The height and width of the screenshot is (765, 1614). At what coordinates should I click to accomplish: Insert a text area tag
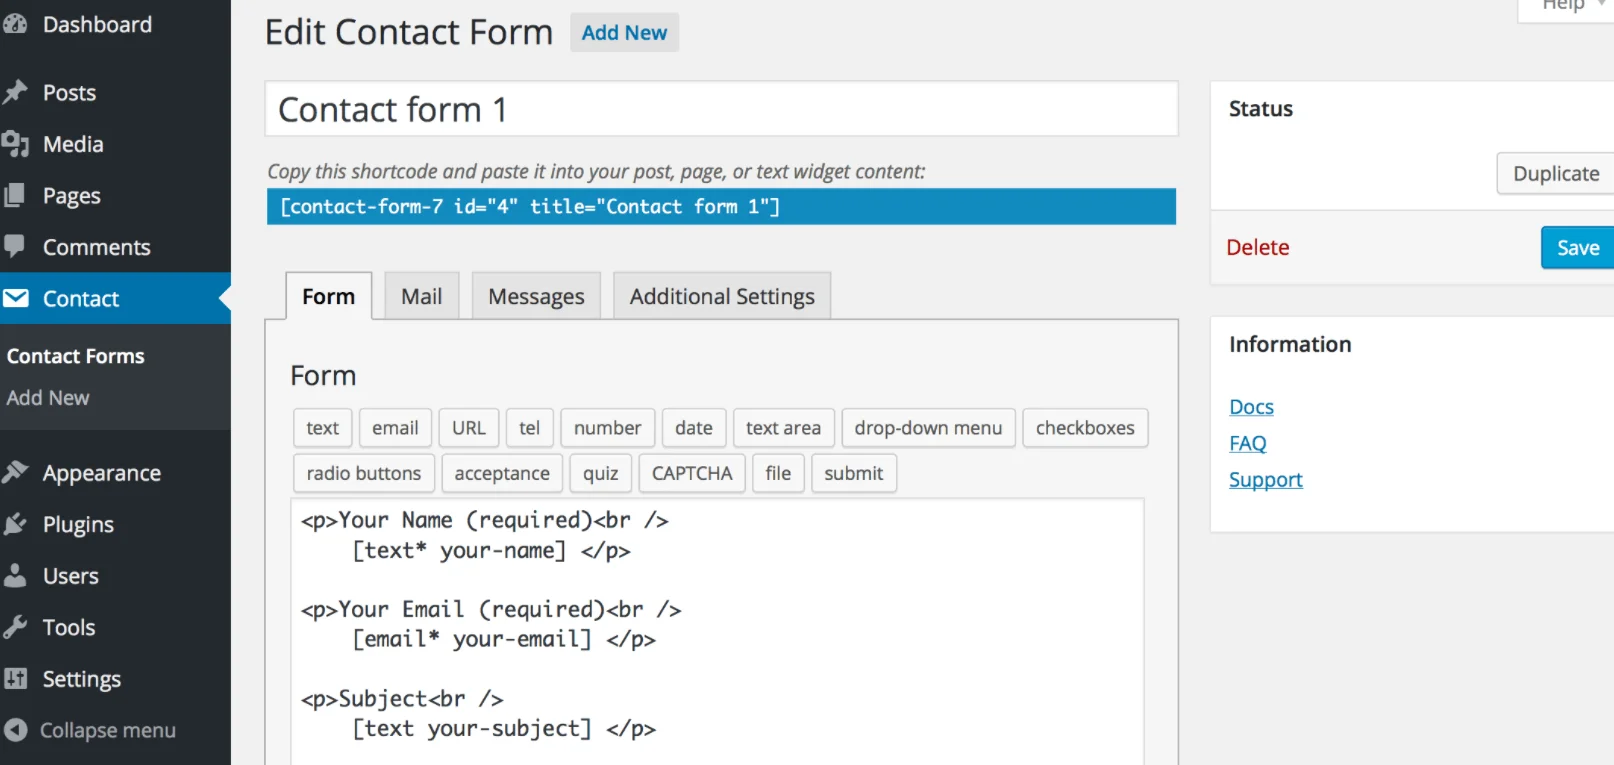tap(784, 428)
